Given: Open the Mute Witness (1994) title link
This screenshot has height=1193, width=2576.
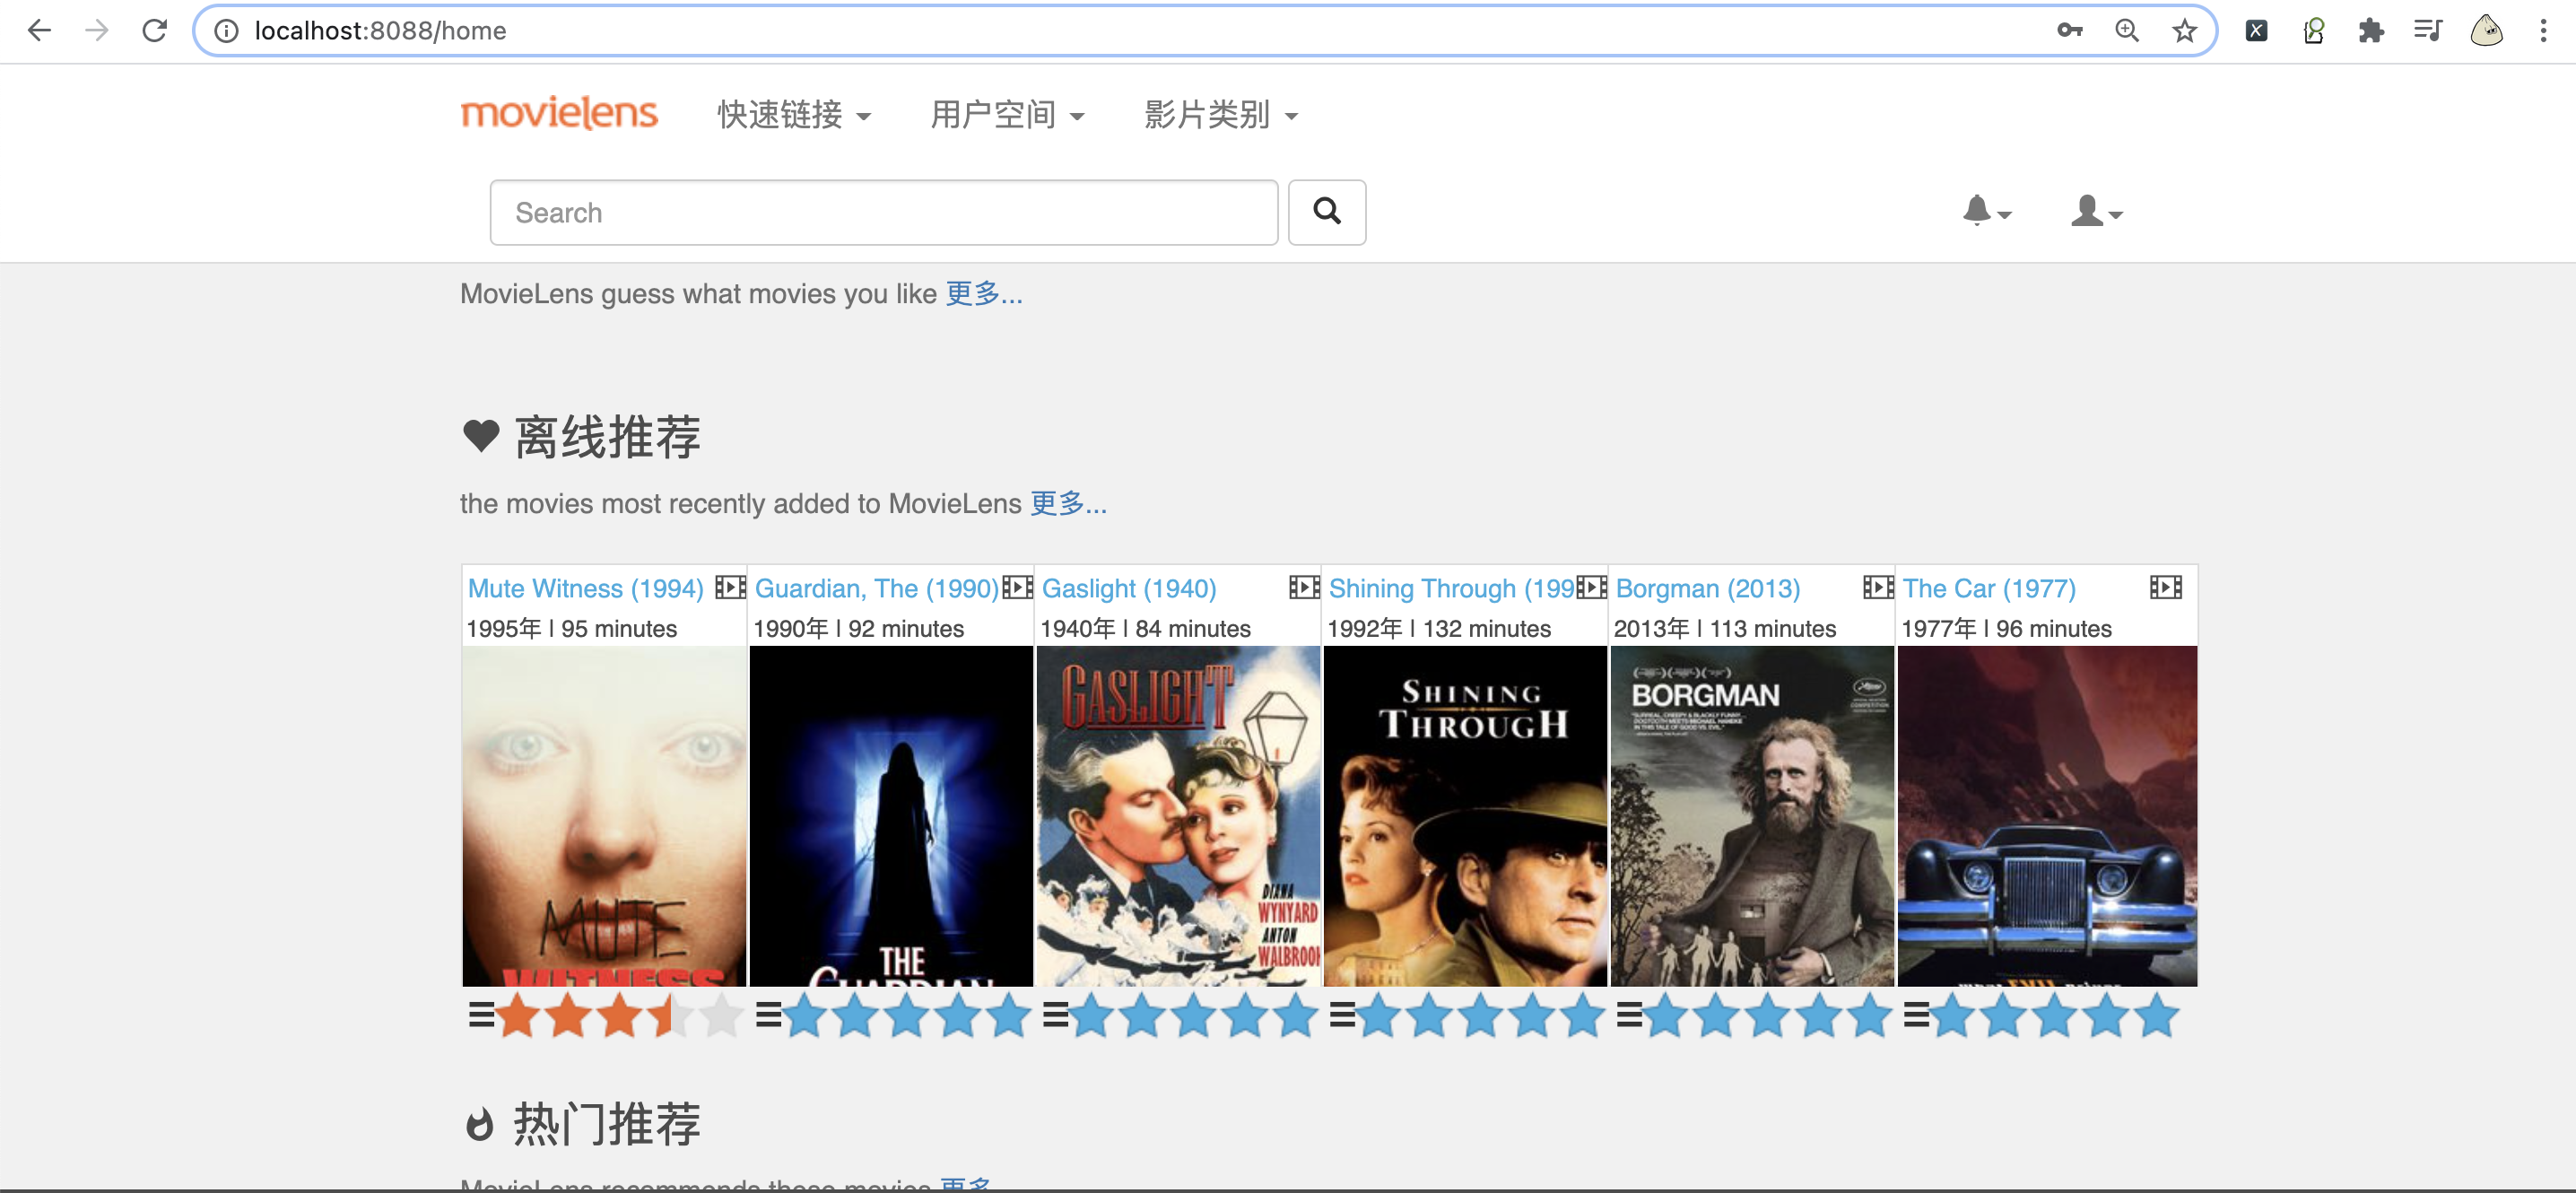Looking at the screenshot, I should (x=586, y=588).
